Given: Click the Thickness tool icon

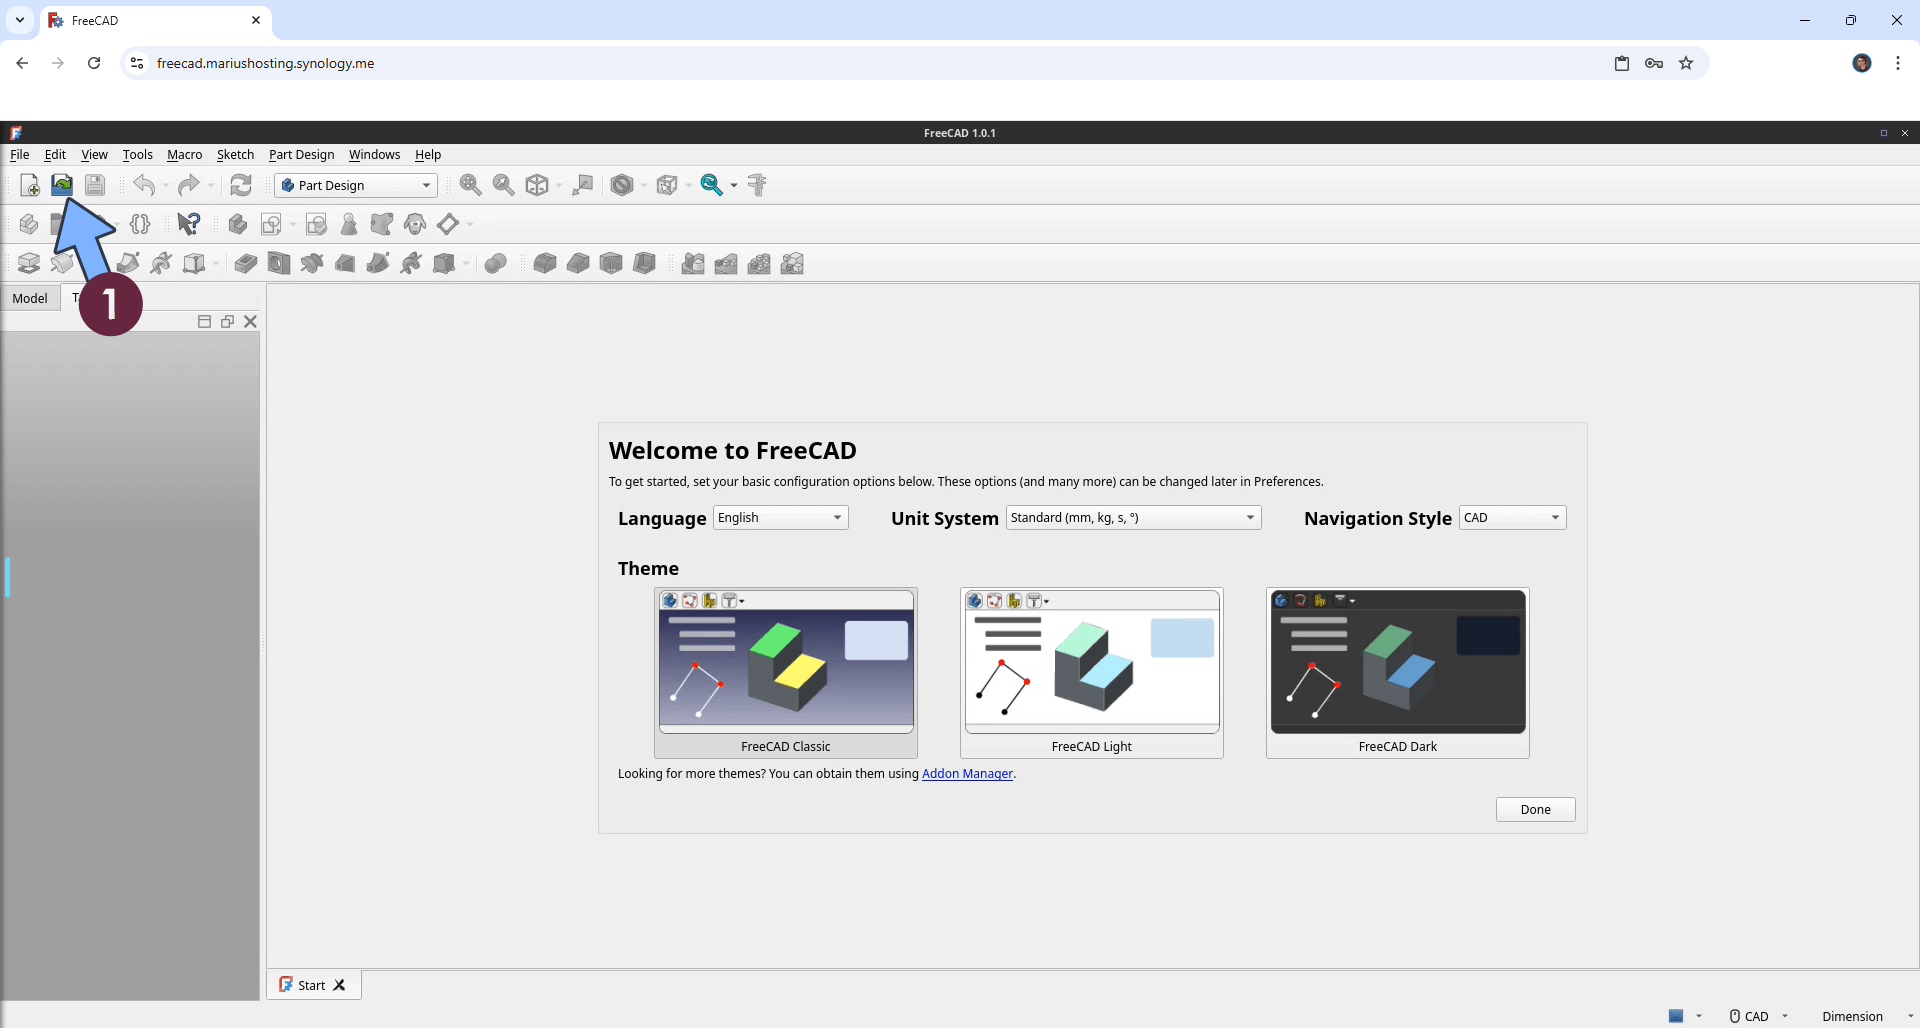Looking at the screenshot, I should 645,263.
